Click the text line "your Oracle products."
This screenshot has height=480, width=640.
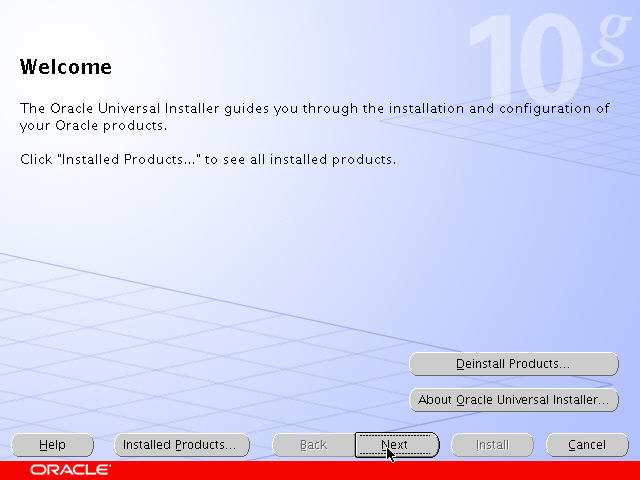click(93, 126)
